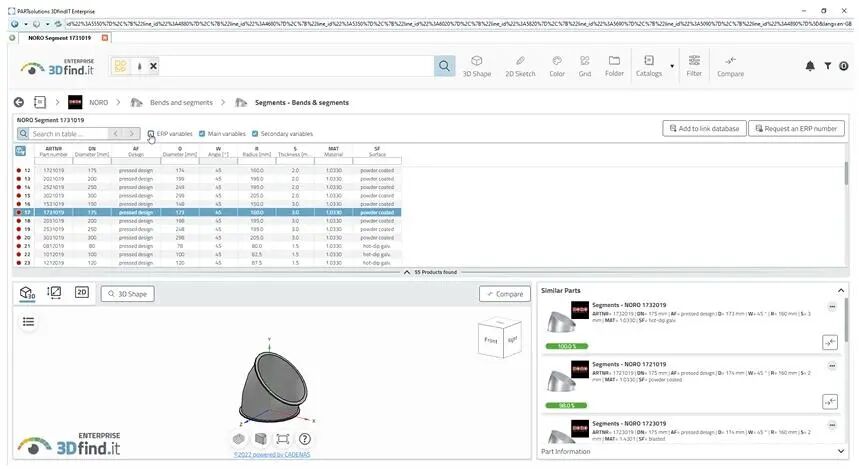Image resolution: width=859 pixels, height=469 pixels.
Task: Clear the search with the X icon
Action: coord(153,66)
